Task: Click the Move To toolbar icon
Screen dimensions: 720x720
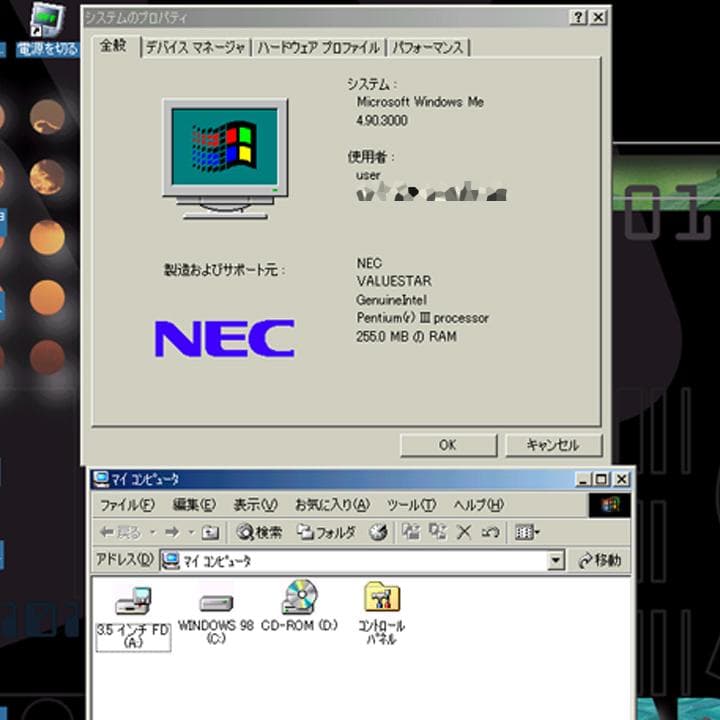Action: pyautogui.click(x=411, y=533)
